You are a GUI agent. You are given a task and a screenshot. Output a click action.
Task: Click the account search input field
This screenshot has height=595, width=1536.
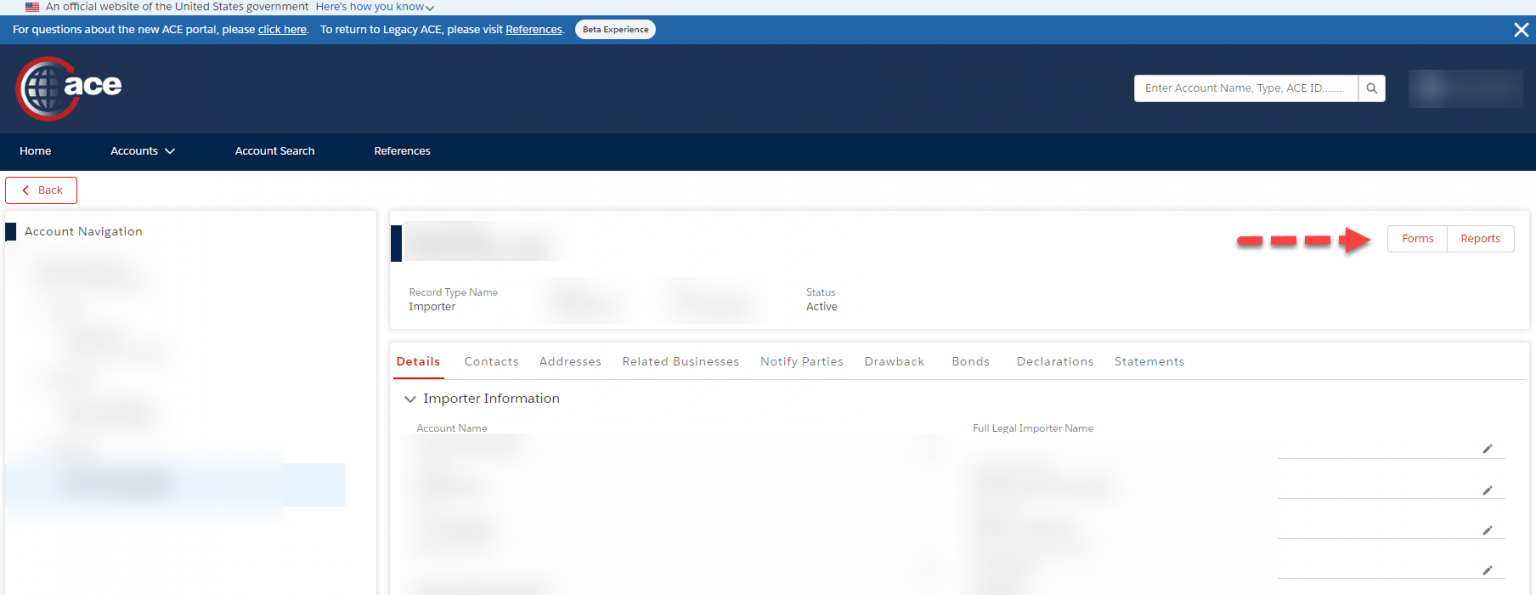click(x=1246, y=89)
